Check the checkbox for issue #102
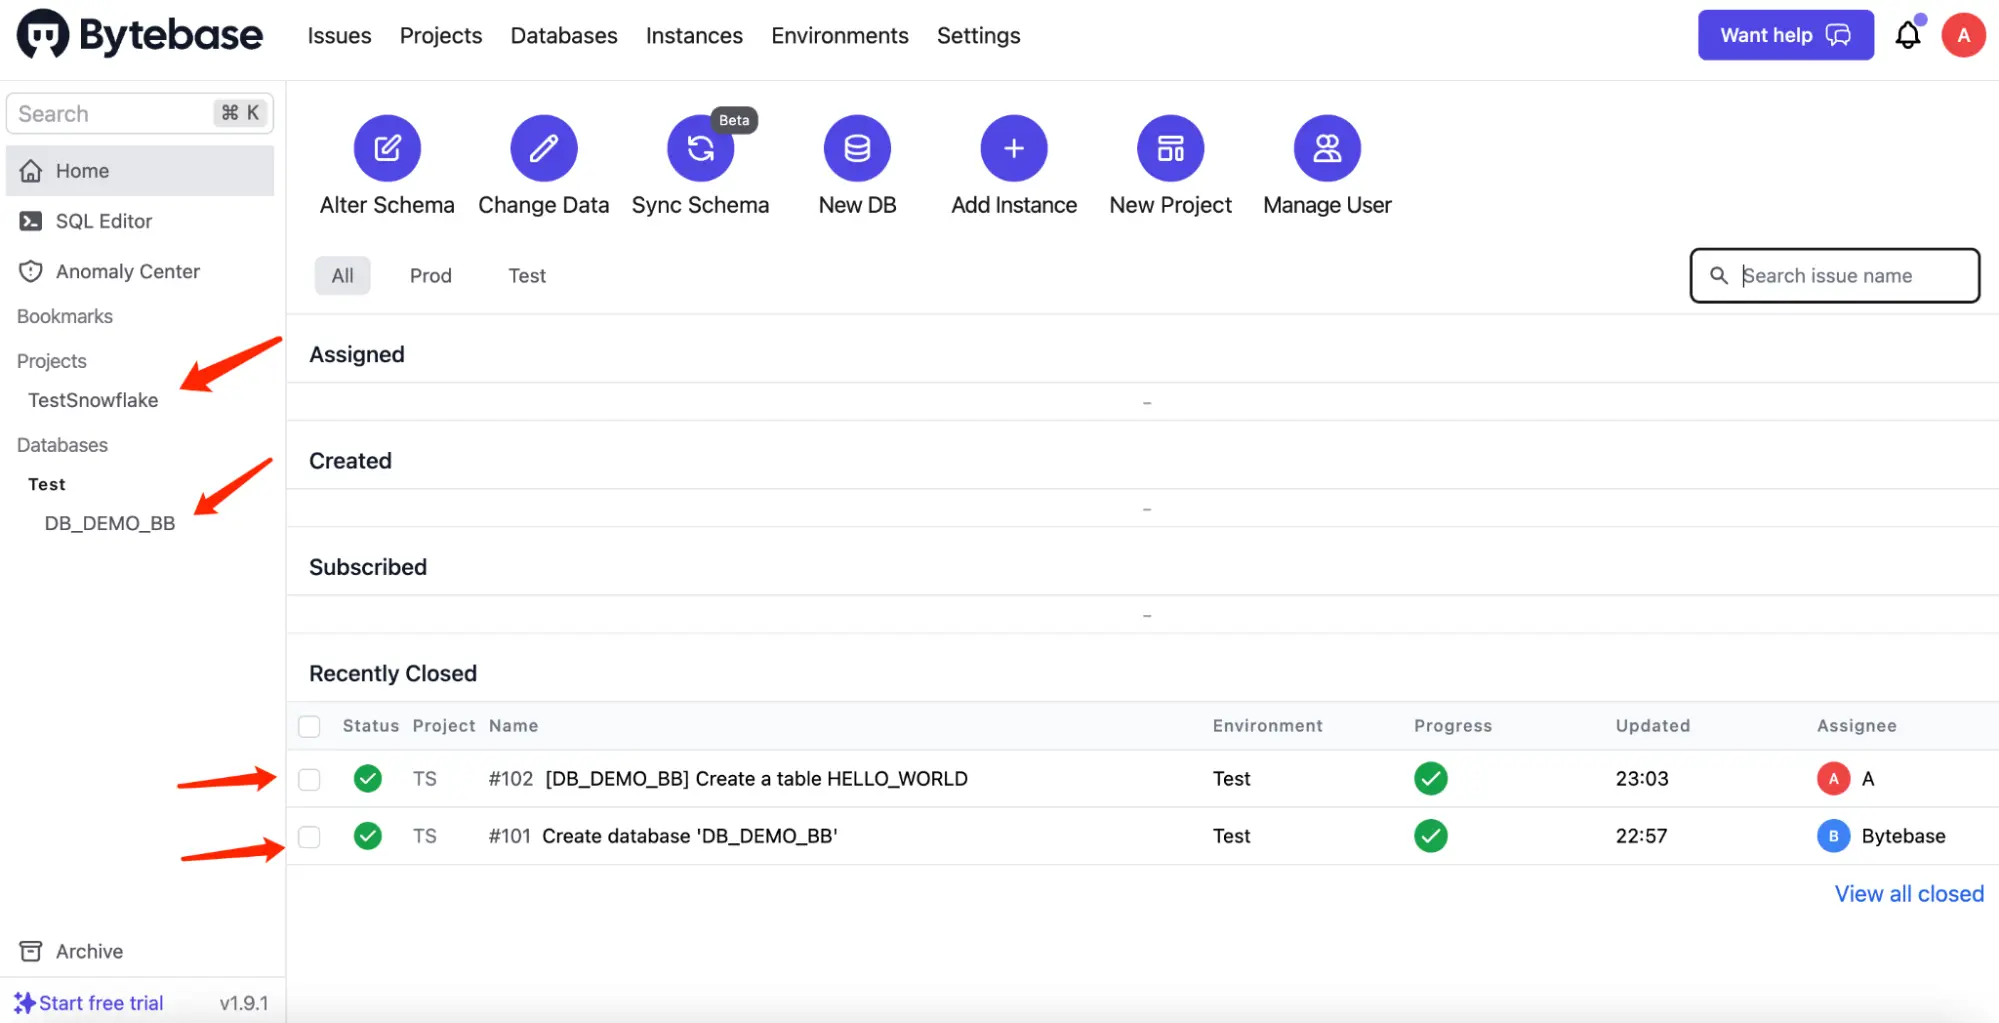 pos(309,779)
